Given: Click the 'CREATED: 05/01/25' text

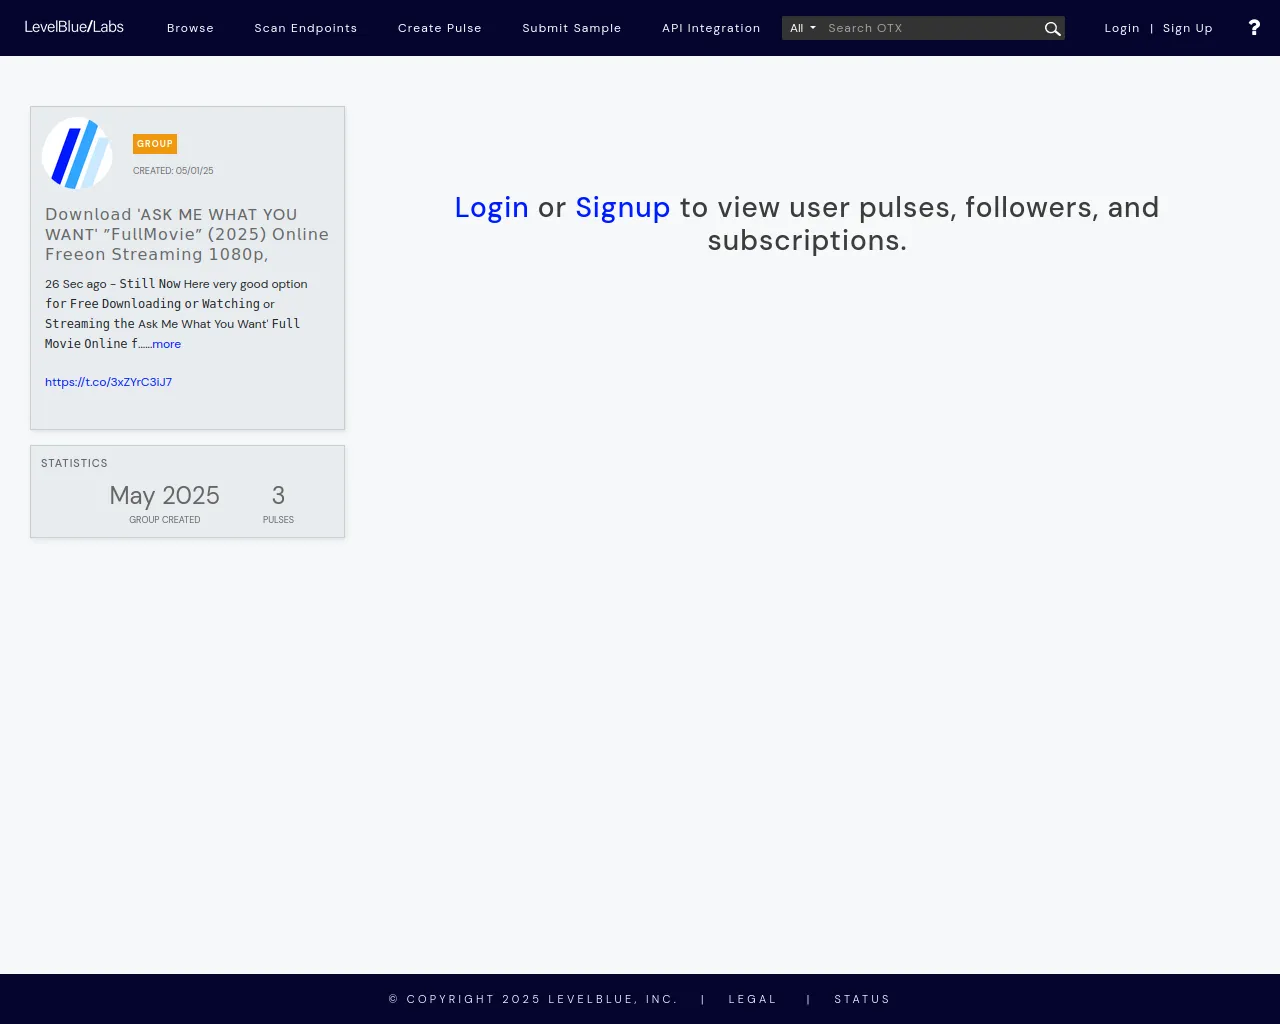Looking at the screenshot, I should [x=173, y=171].
